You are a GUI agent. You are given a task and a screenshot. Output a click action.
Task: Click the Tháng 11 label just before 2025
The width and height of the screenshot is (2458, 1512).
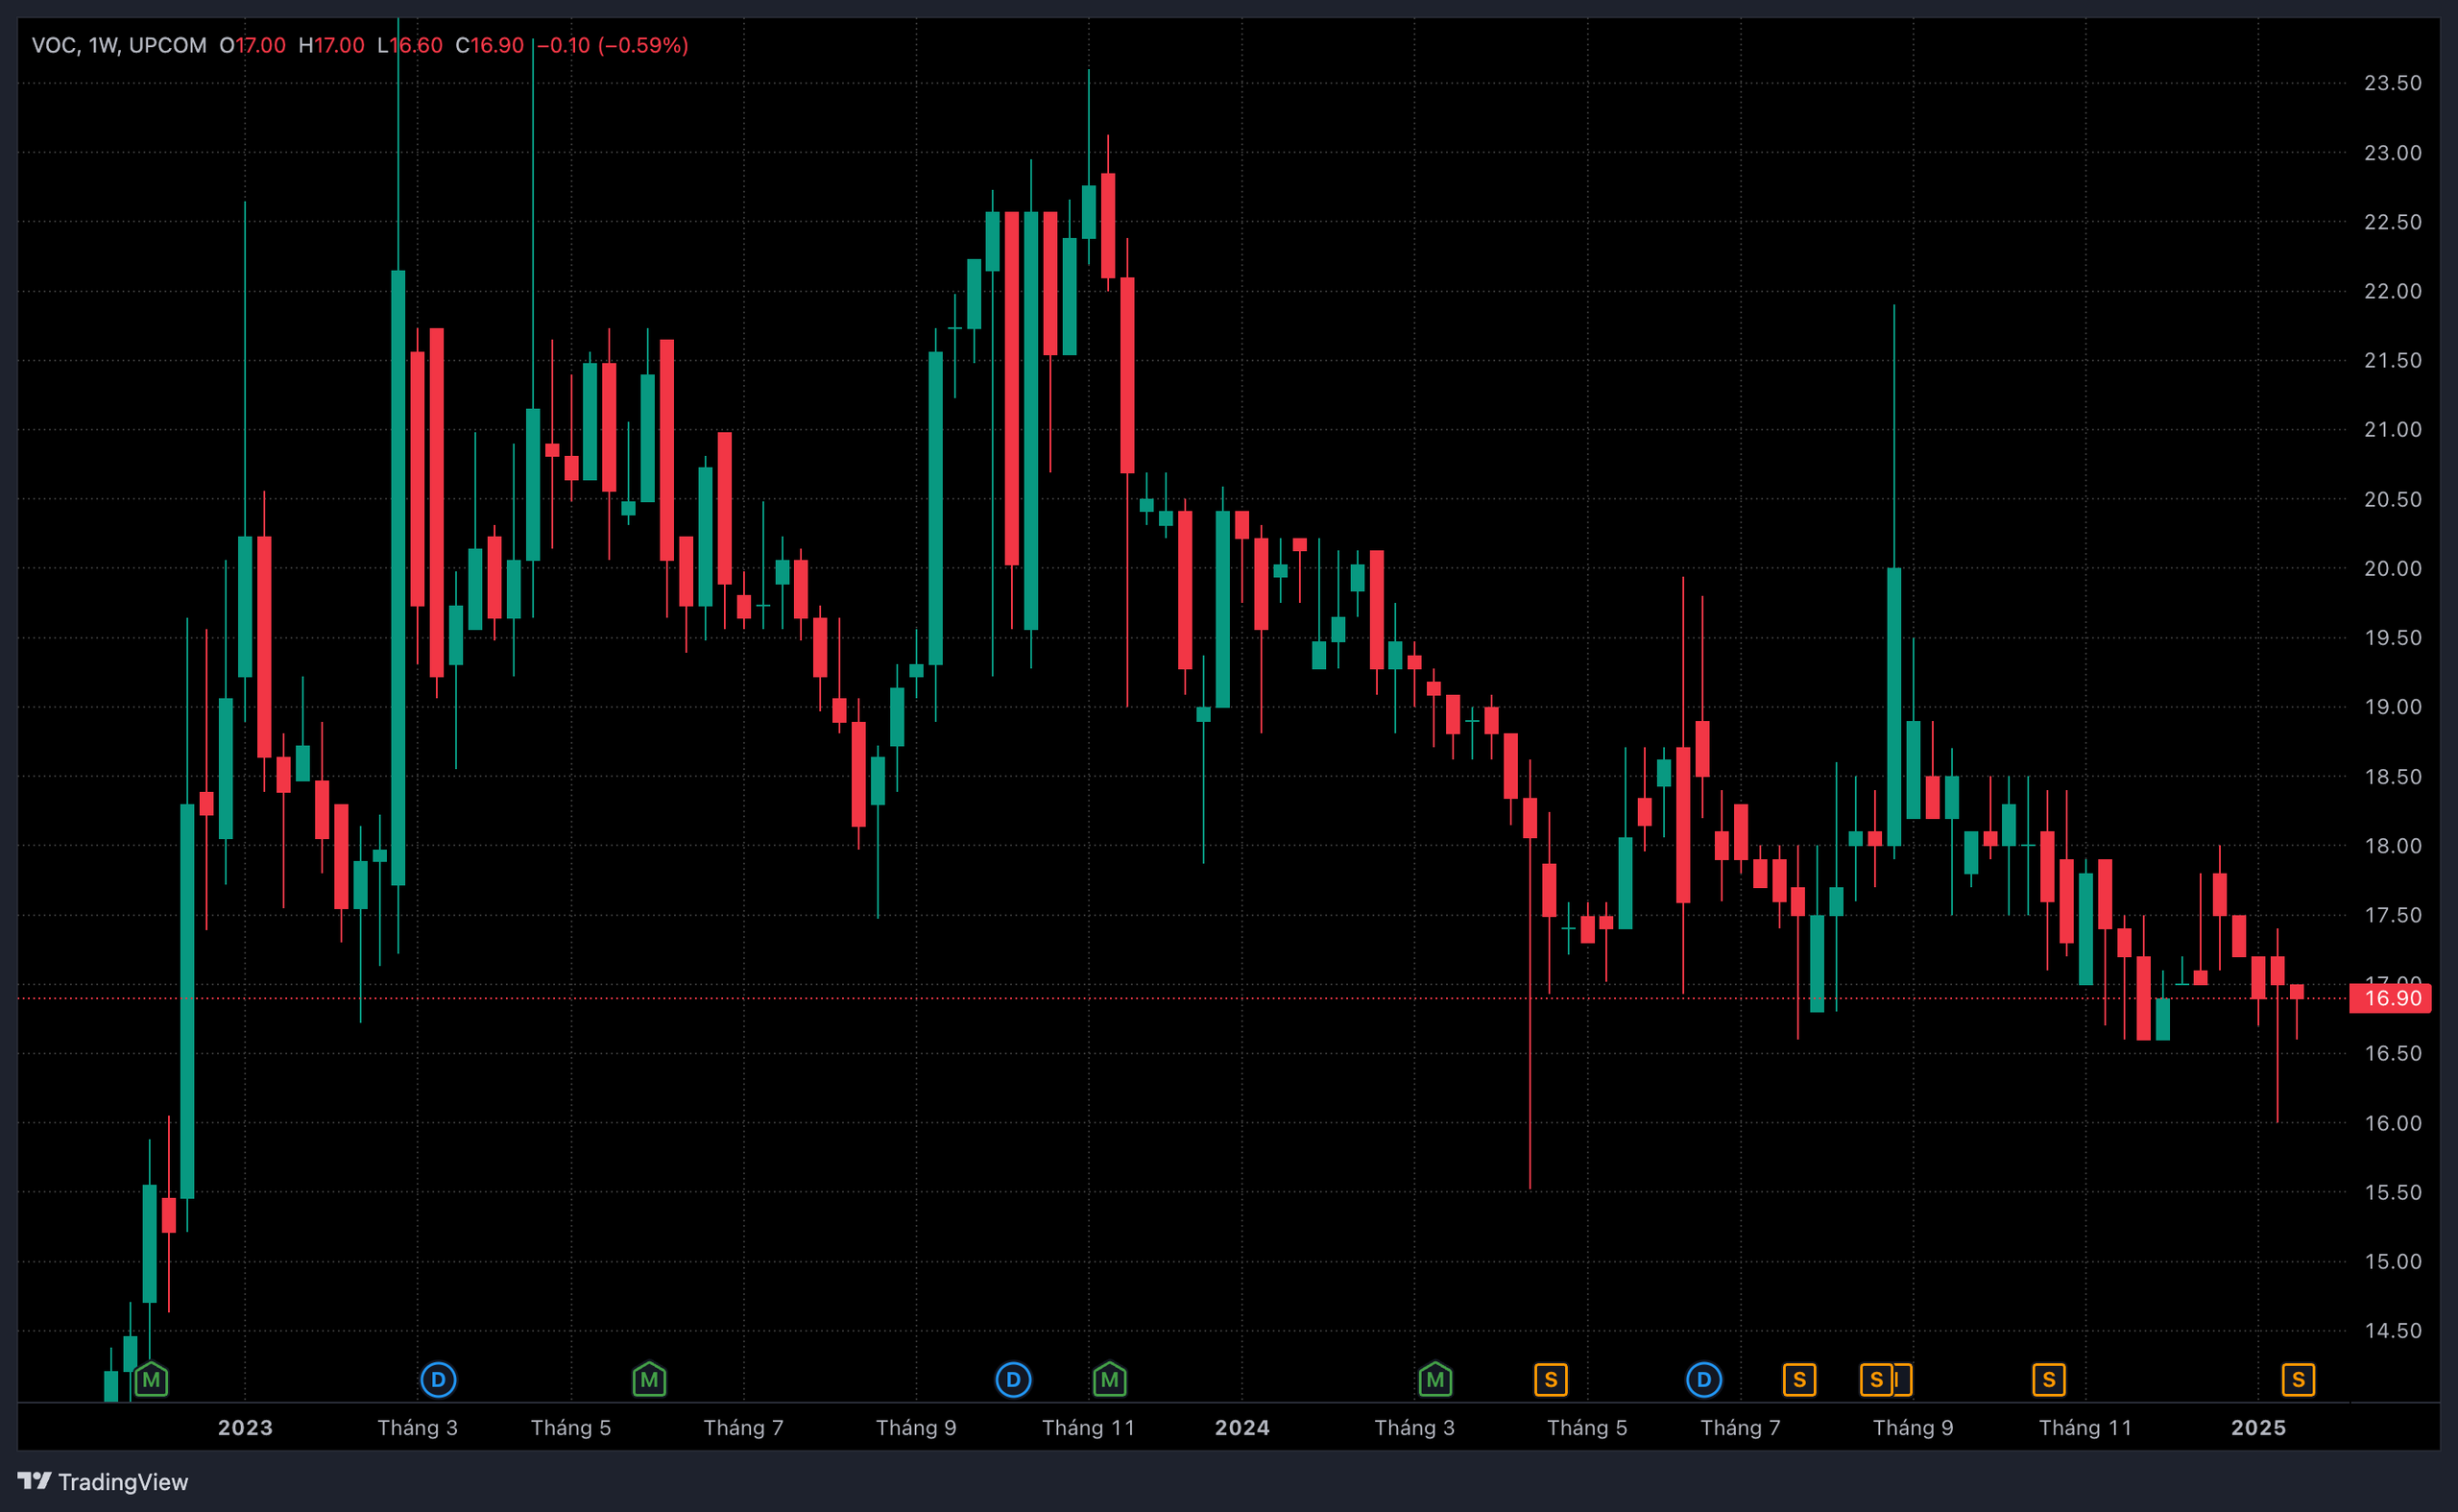pyautogui.click(x=2085, y=1427)
